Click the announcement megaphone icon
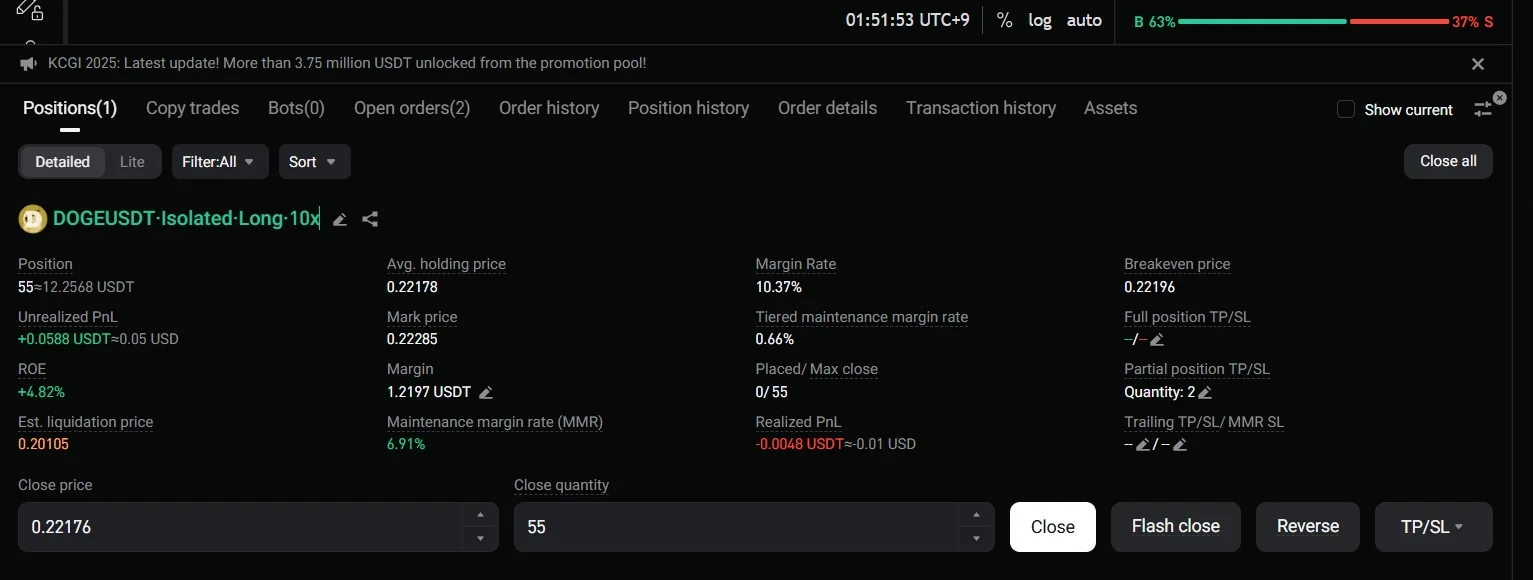Image resolution: width=1533 pixels, height=580 pixels. click(28, 64)
